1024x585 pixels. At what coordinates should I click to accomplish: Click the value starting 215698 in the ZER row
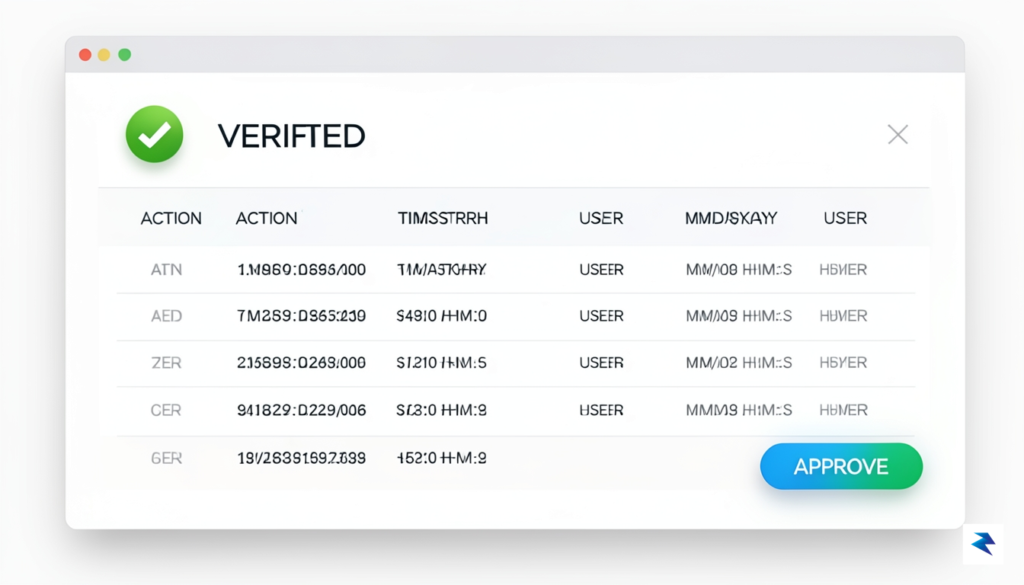tap(301, 363)
